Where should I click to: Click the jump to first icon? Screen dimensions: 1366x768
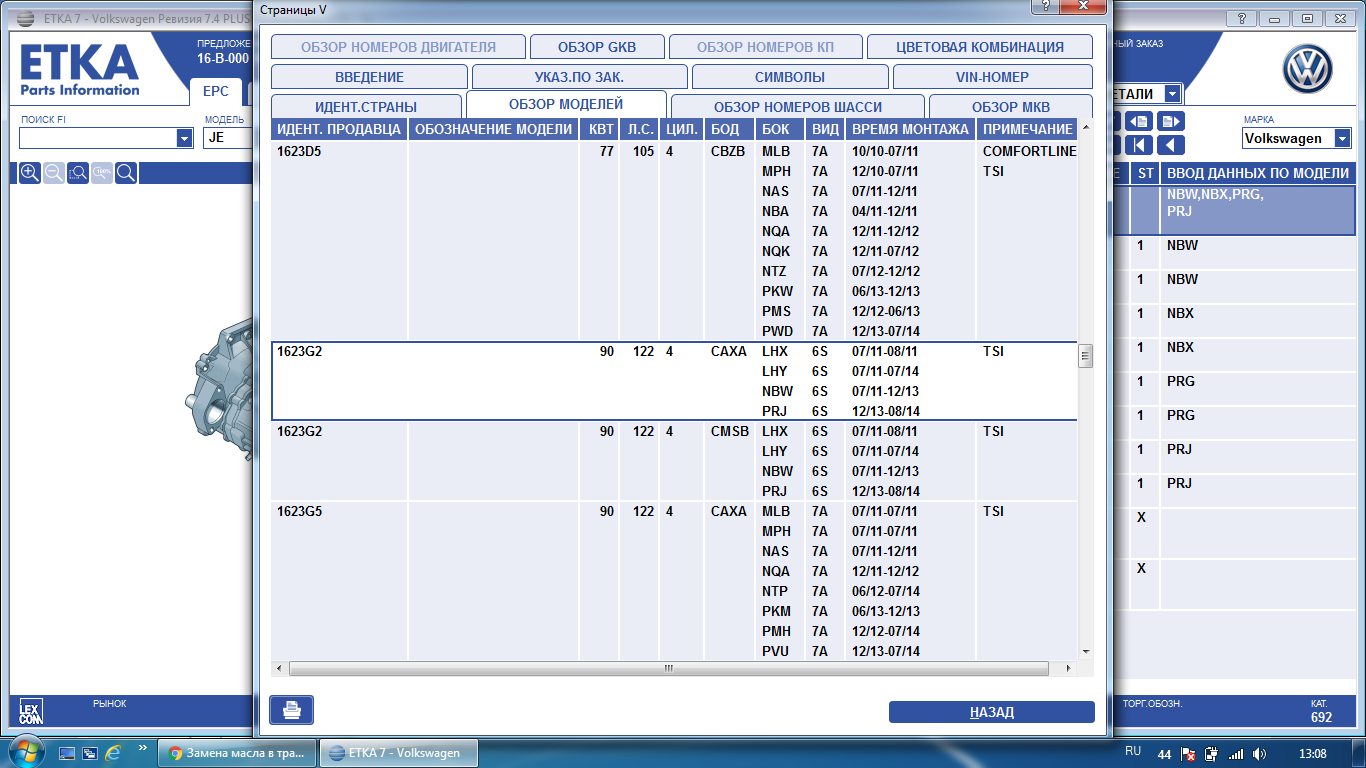point(1139,145)
